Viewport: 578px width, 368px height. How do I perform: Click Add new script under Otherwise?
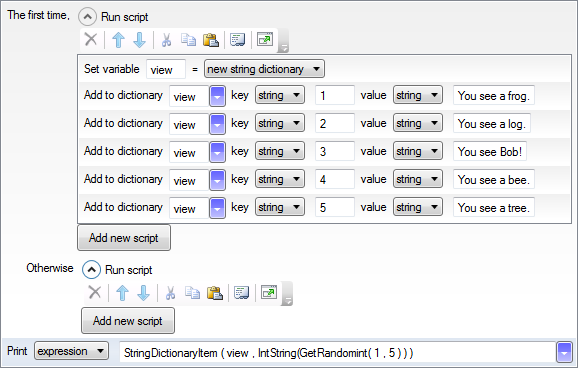pos(128,321)
